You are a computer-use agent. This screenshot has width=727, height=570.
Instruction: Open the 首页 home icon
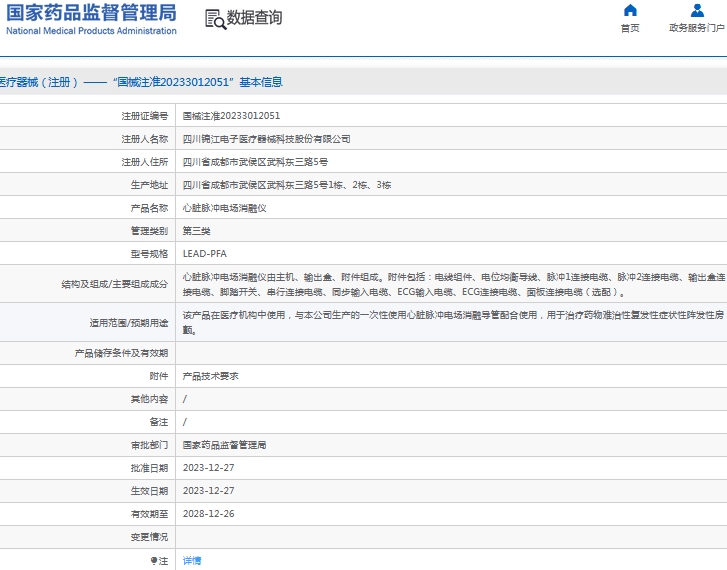point(630,10)
